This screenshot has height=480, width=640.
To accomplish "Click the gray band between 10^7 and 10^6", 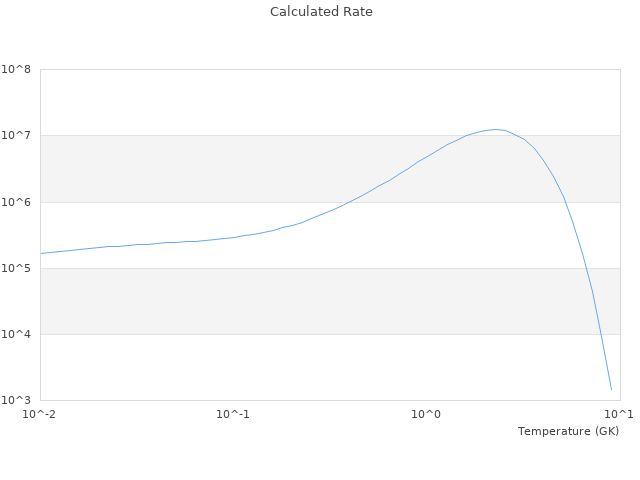I will 200,169.
